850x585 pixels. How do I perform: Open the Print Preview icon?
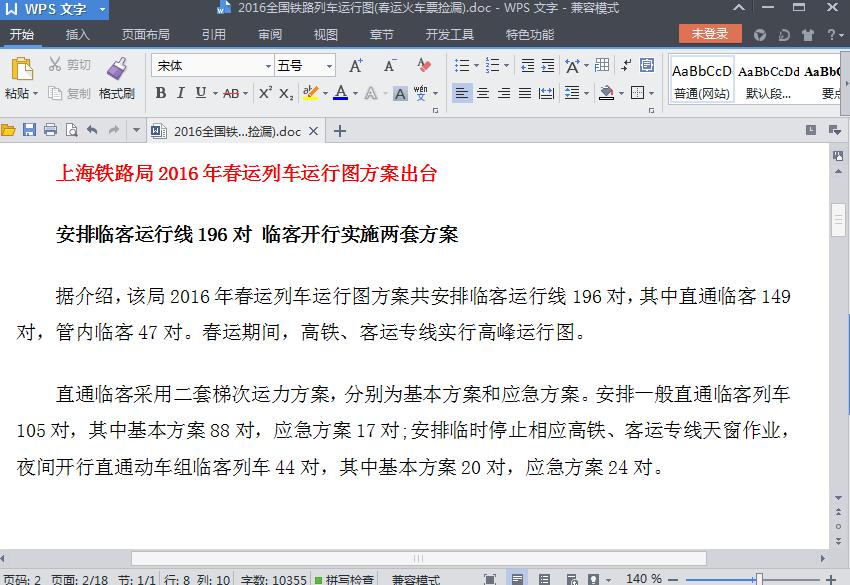click(x=72, y=130)
